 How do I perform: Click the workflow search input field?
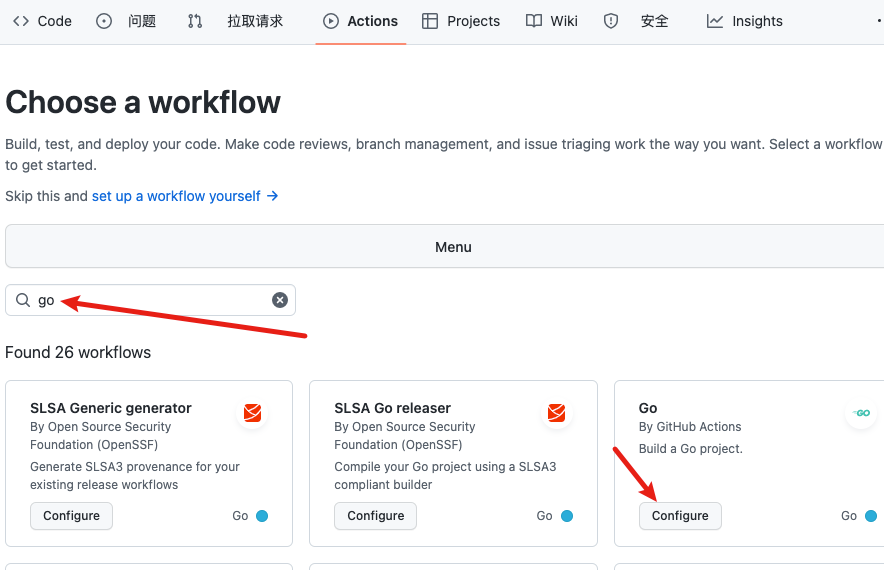coord(150,300)
